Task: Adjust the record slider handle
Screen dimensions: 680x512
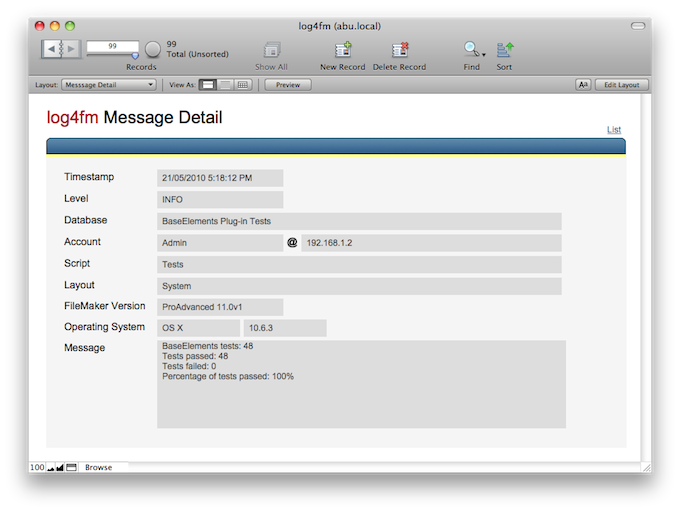Action: (135, 55)
